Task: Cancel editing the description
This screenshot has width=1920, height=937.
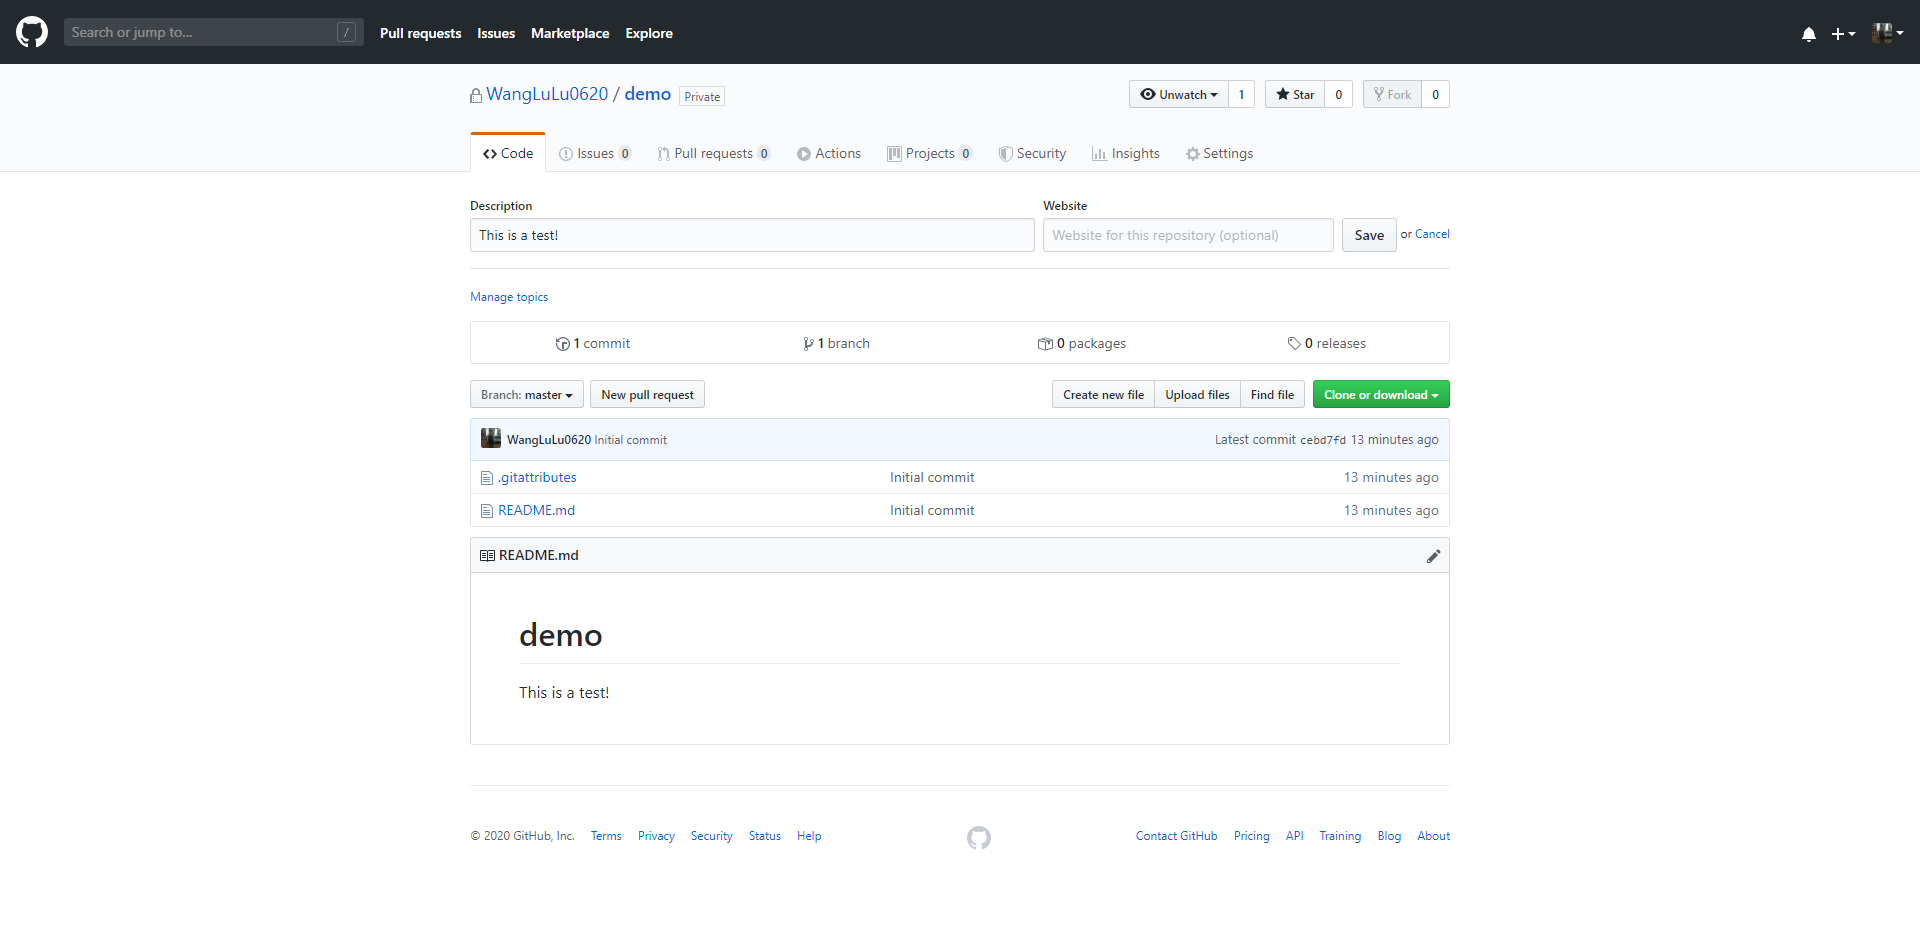Action: [1432, 234]
